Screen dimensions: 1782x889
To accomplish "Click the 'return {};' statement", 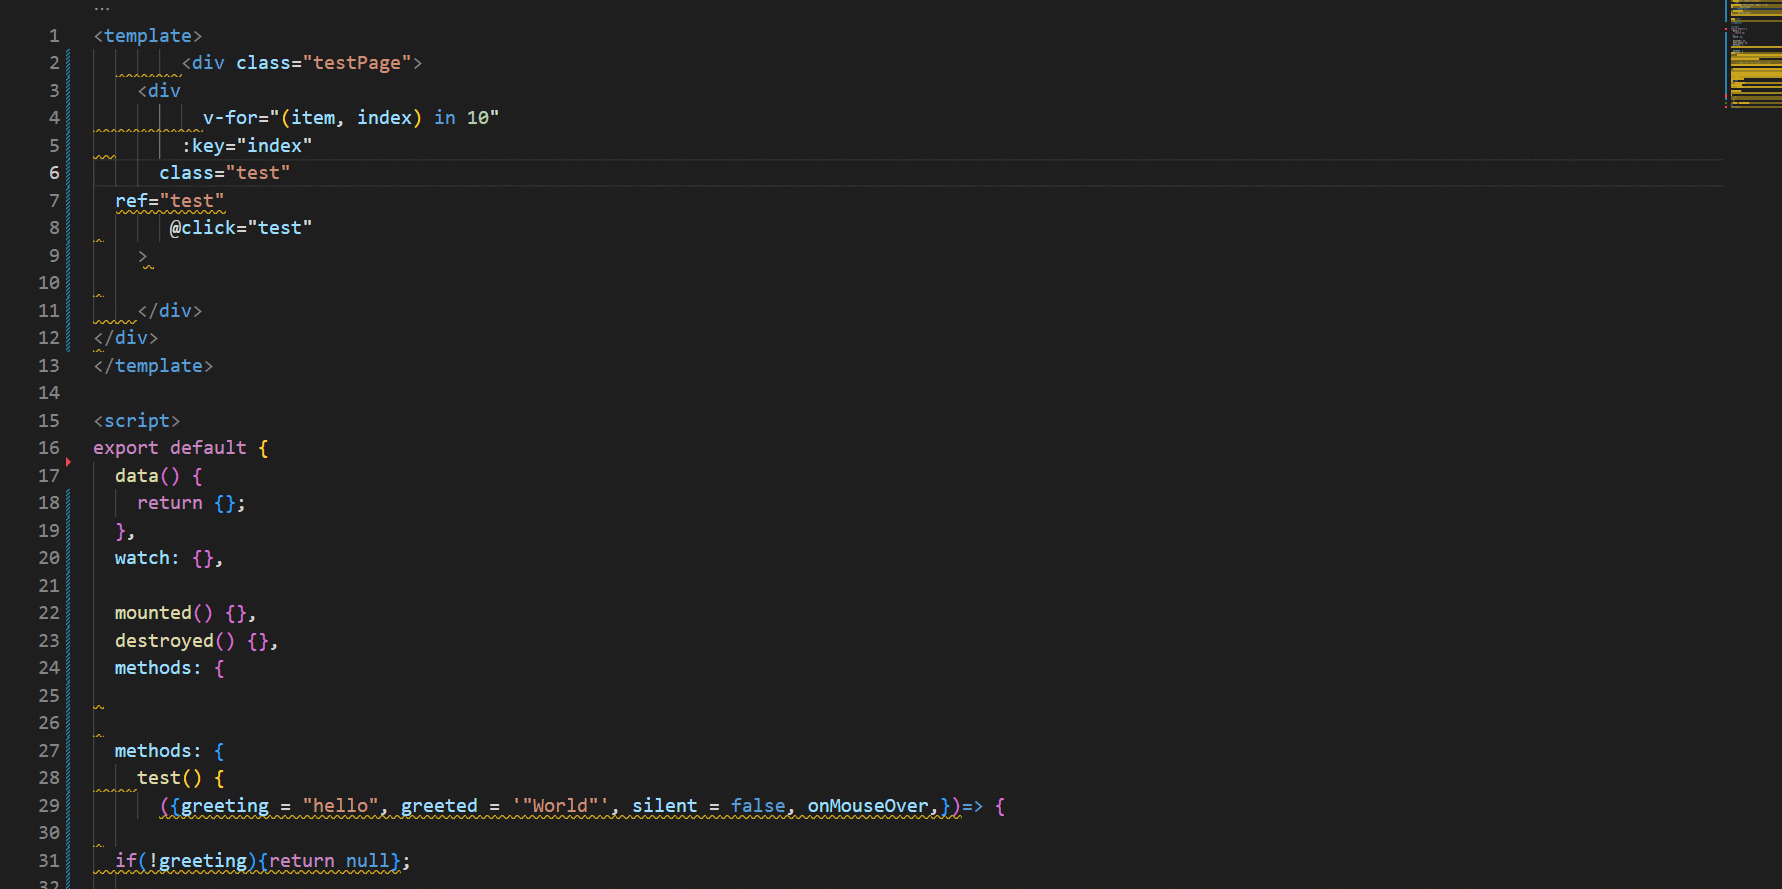I will coord(192,503).
